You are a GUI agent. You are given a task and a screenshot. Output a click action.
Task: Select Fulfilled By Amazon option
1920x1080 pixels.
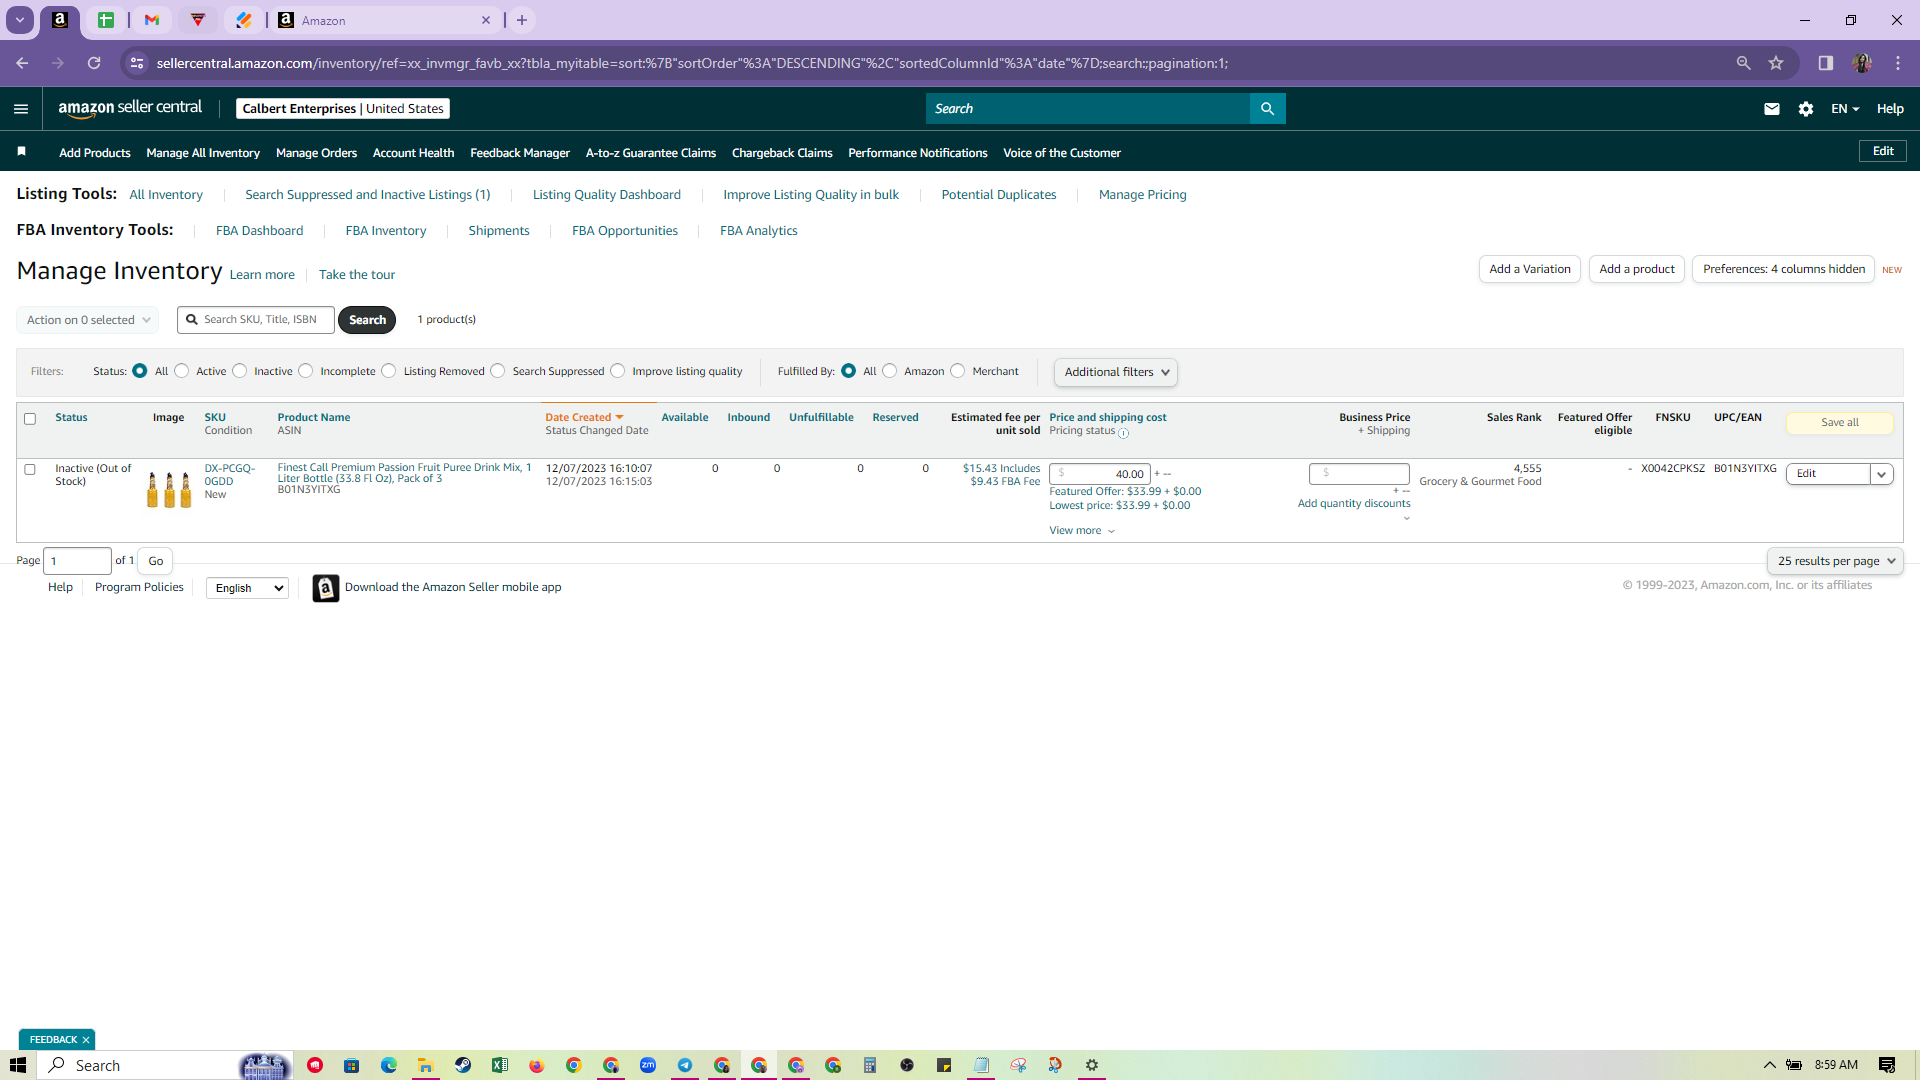[x=889, y=371]
